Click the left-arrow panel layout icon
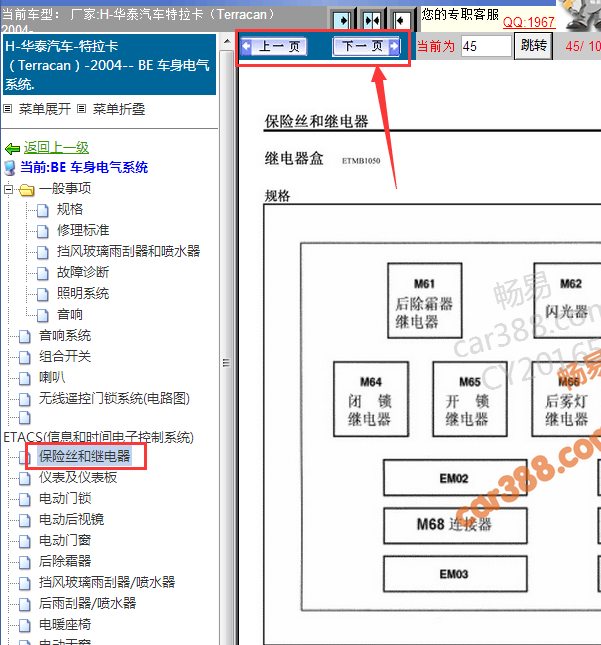This screenshot has height=645, width=601. coord(401,20)
